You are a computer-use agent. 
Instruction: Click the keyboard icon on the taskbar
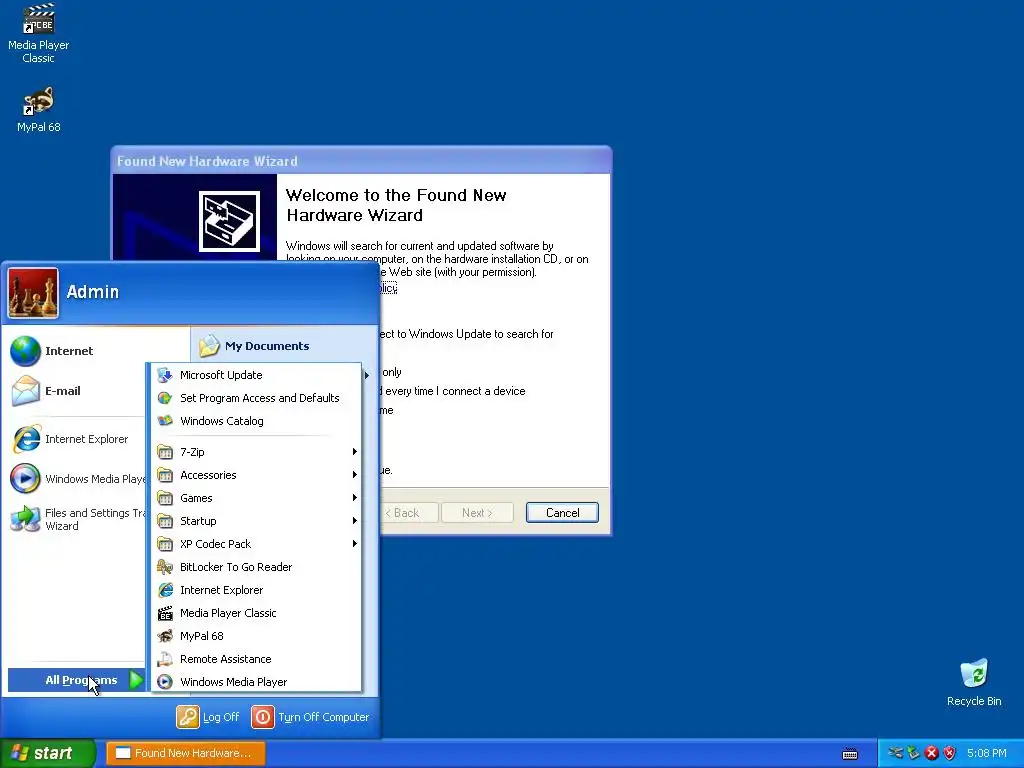click(850, 754)
